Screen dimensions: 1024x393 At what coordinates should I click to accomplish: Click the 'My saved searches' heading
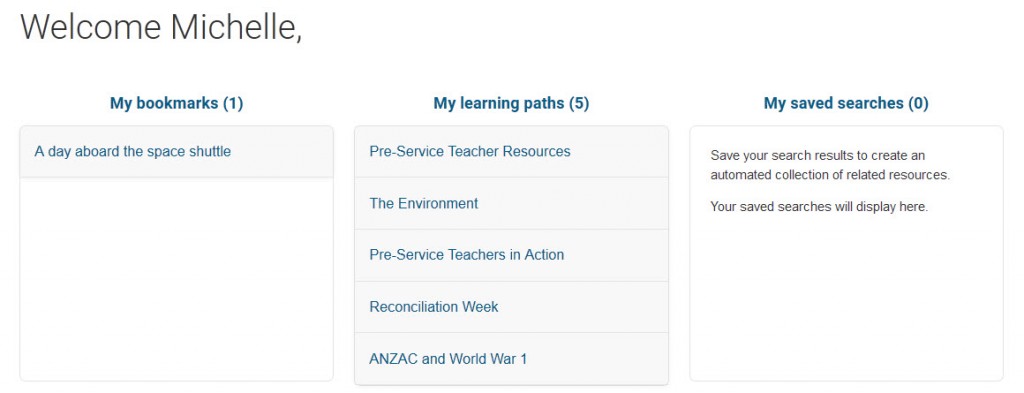click(833, 103)
